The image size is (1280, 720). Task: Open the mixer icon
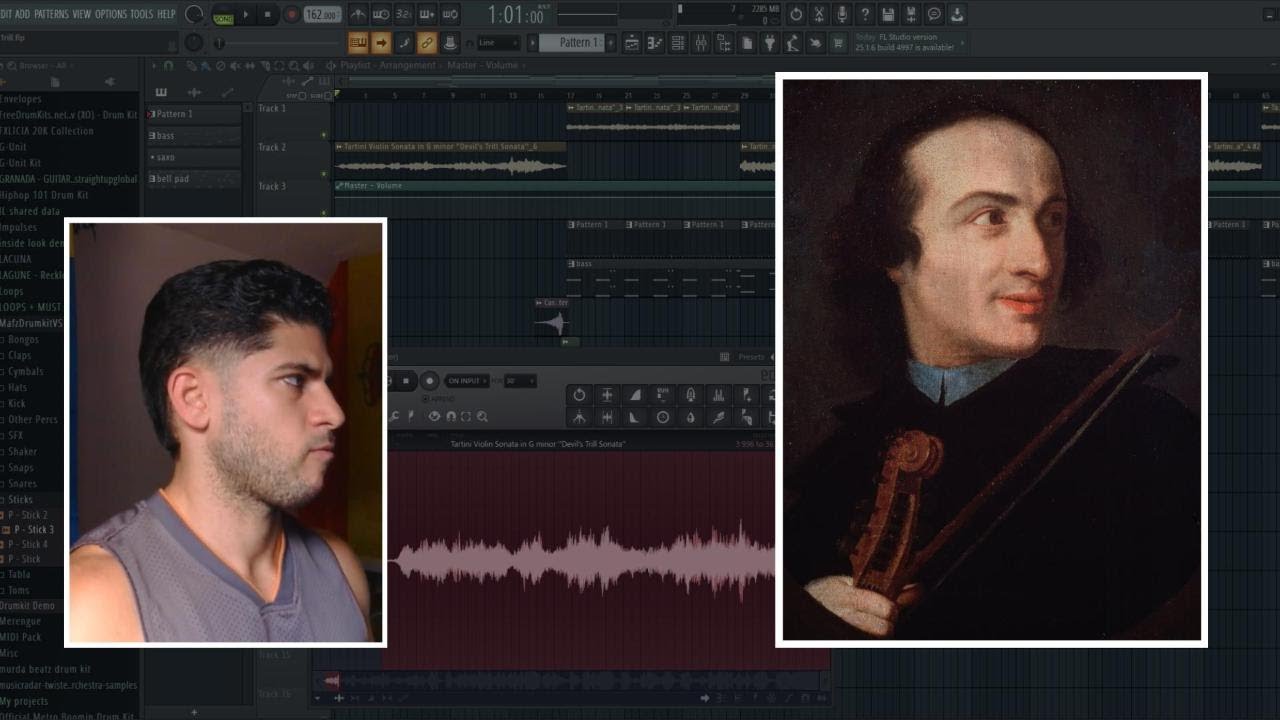point(701,43)
